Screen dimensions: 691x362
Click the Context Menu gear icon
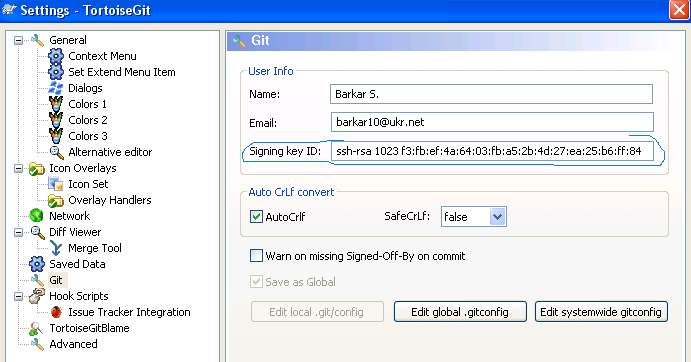56,56
